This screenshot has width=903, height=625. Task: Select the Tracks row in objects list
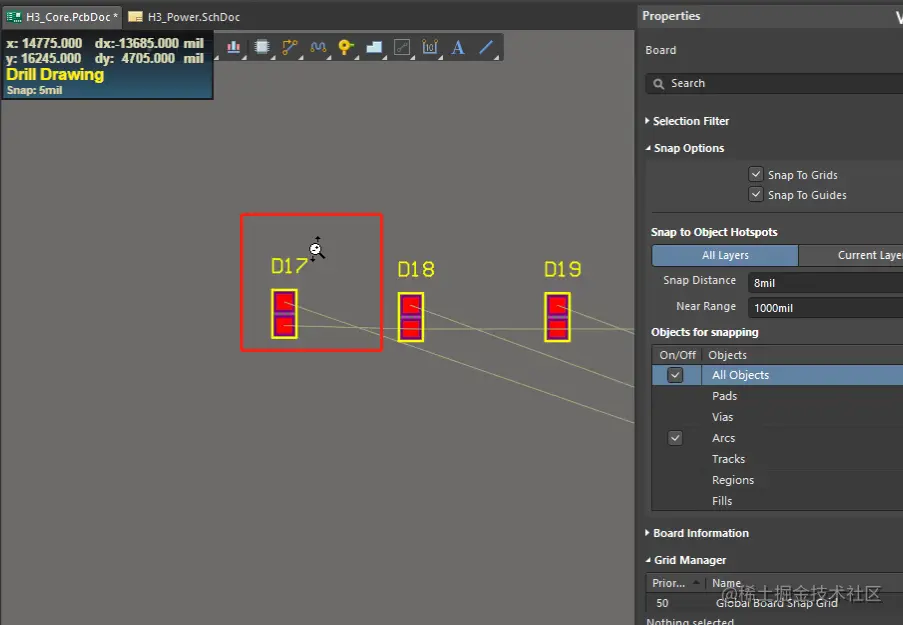(777, 459)
